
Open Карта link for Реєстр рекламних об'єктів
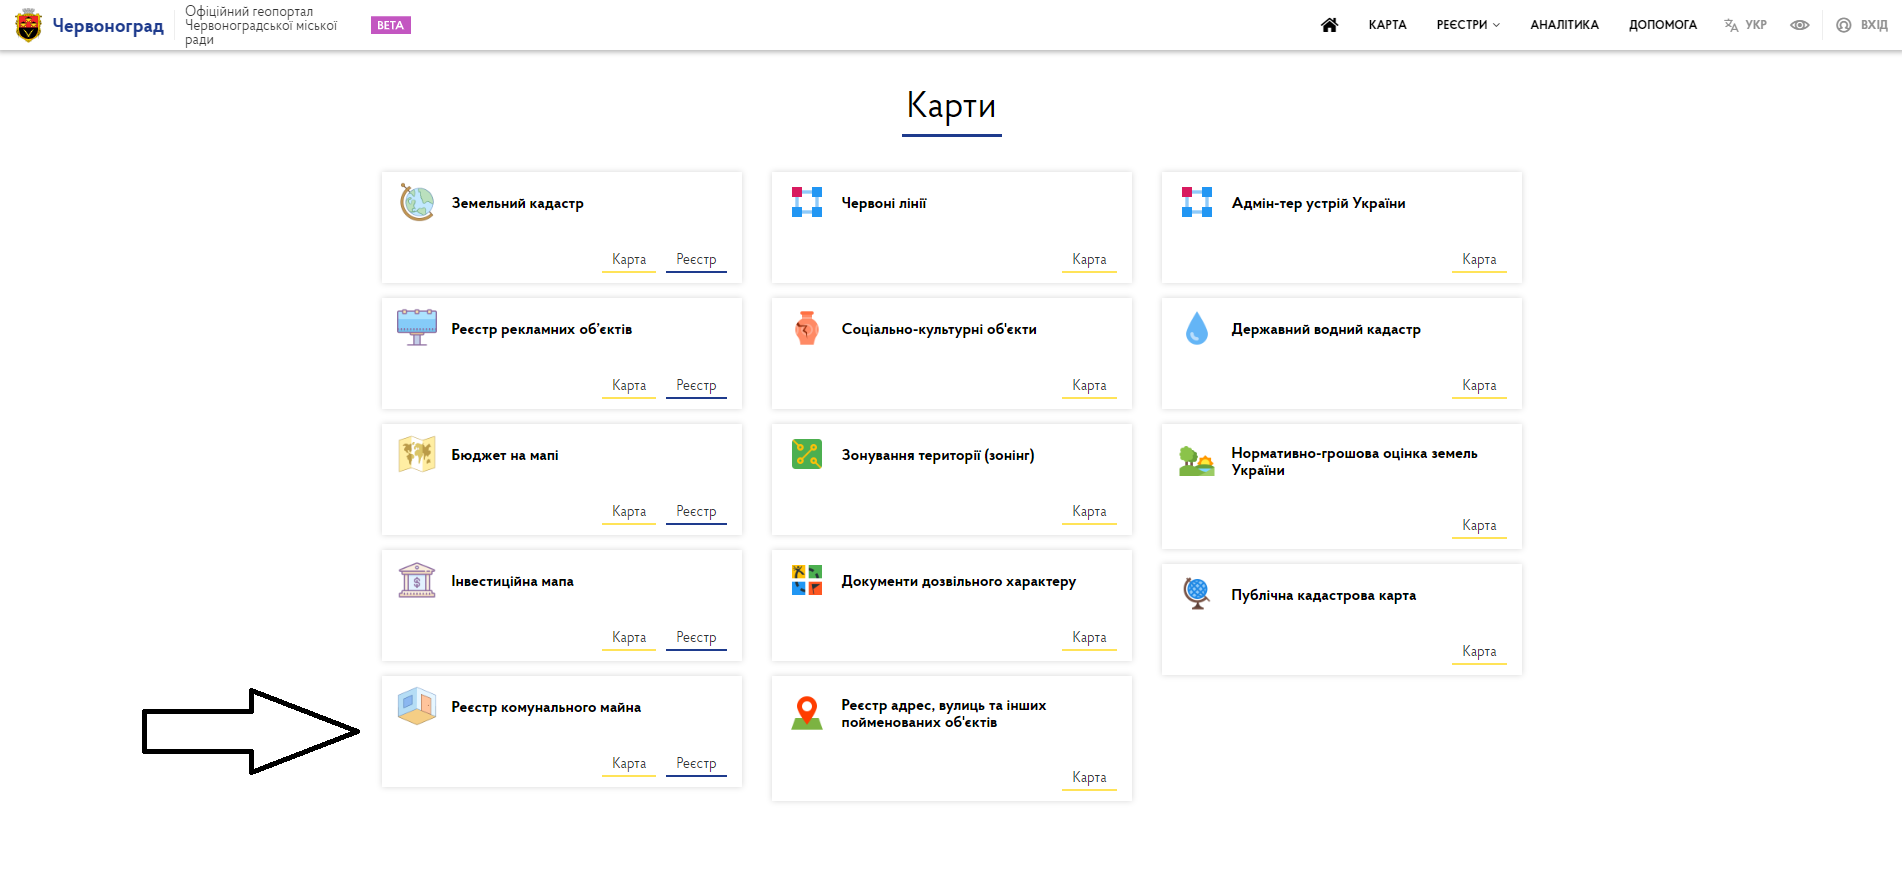pos(629,386)
